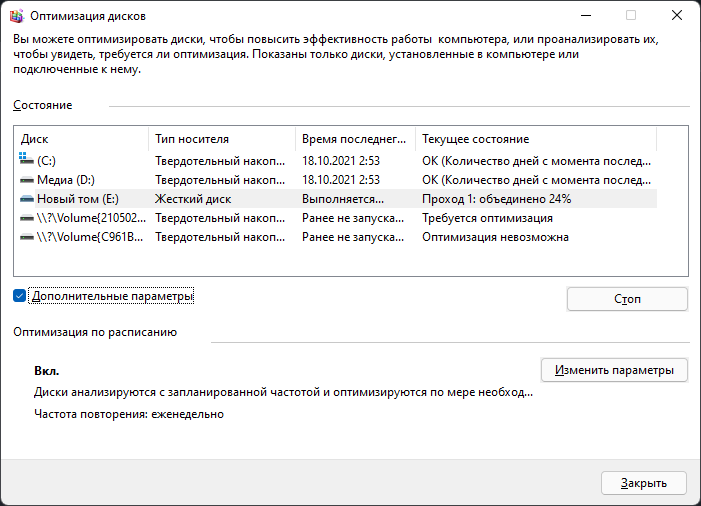
Task: Click Ранее не запуска... in Volume{210502 row
Action: click(353, 218)
